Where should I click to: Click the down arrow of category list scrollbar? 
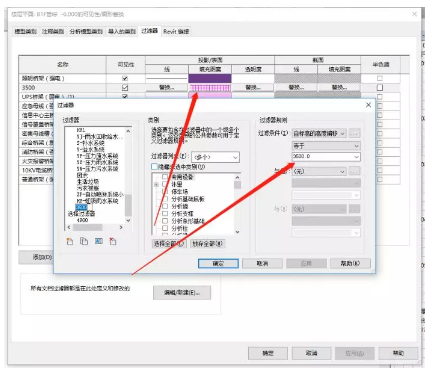click(x=237, y=232)
